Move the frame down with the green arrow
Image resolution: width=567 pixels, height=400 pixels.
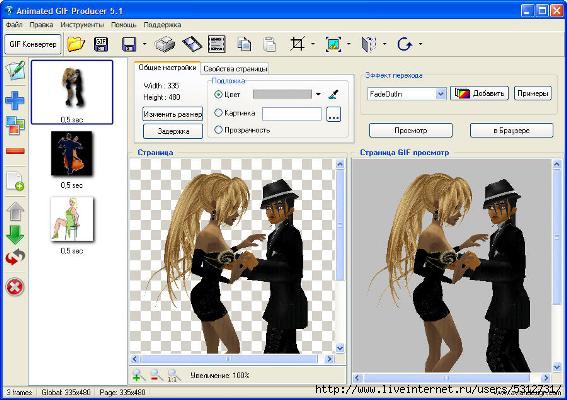(15, 235)
